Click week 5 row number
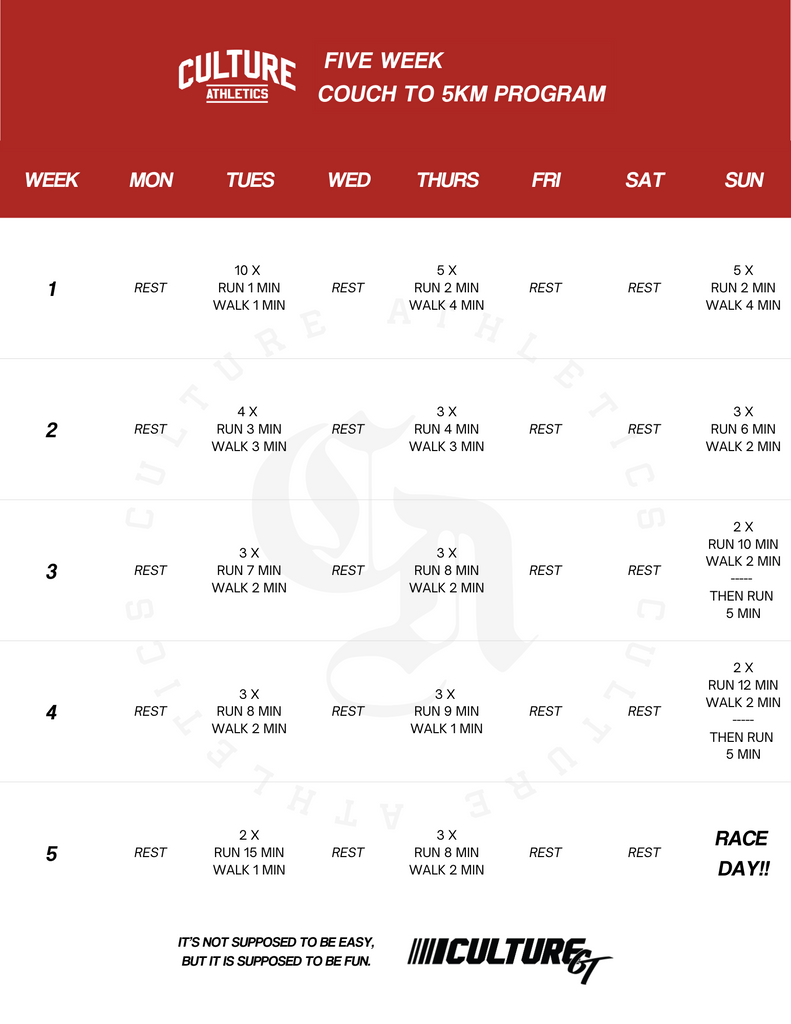Viewport: 791px width, 1024px height. [x=52, y=854]
